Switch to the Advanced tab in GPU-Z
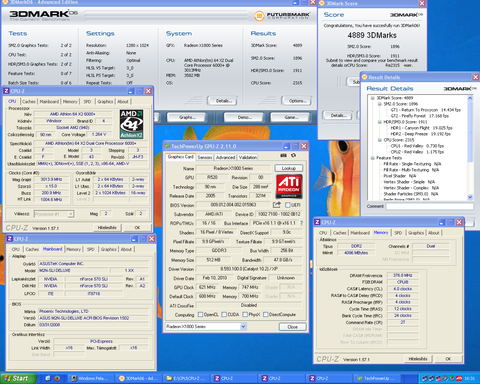Viewport: 480px width, 384px height. 226,157
